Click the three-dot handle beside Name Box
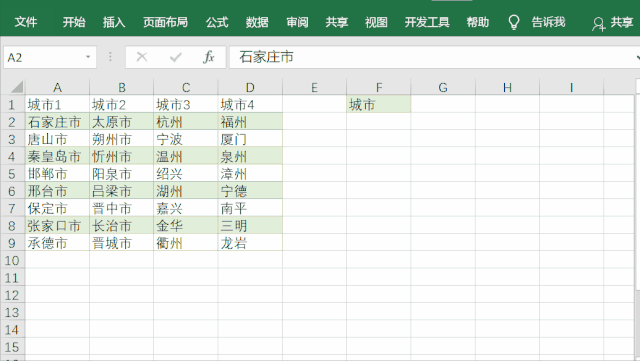This screenshot has width=640, height=361. (x=110, y=57)
